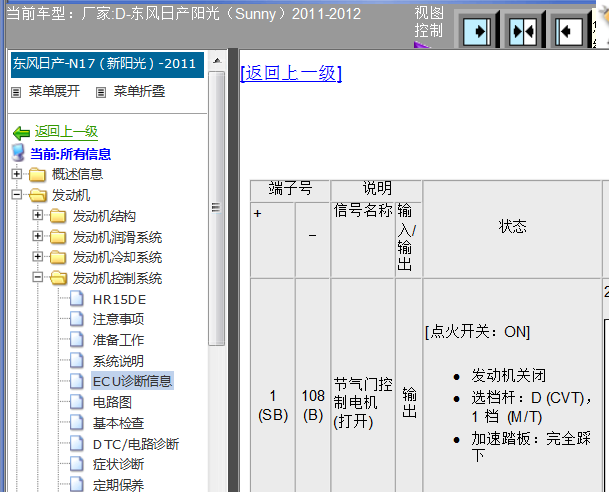
Task: Click the 加速踏板：完全踩下 bullet text
Action: tap(531, 447)
